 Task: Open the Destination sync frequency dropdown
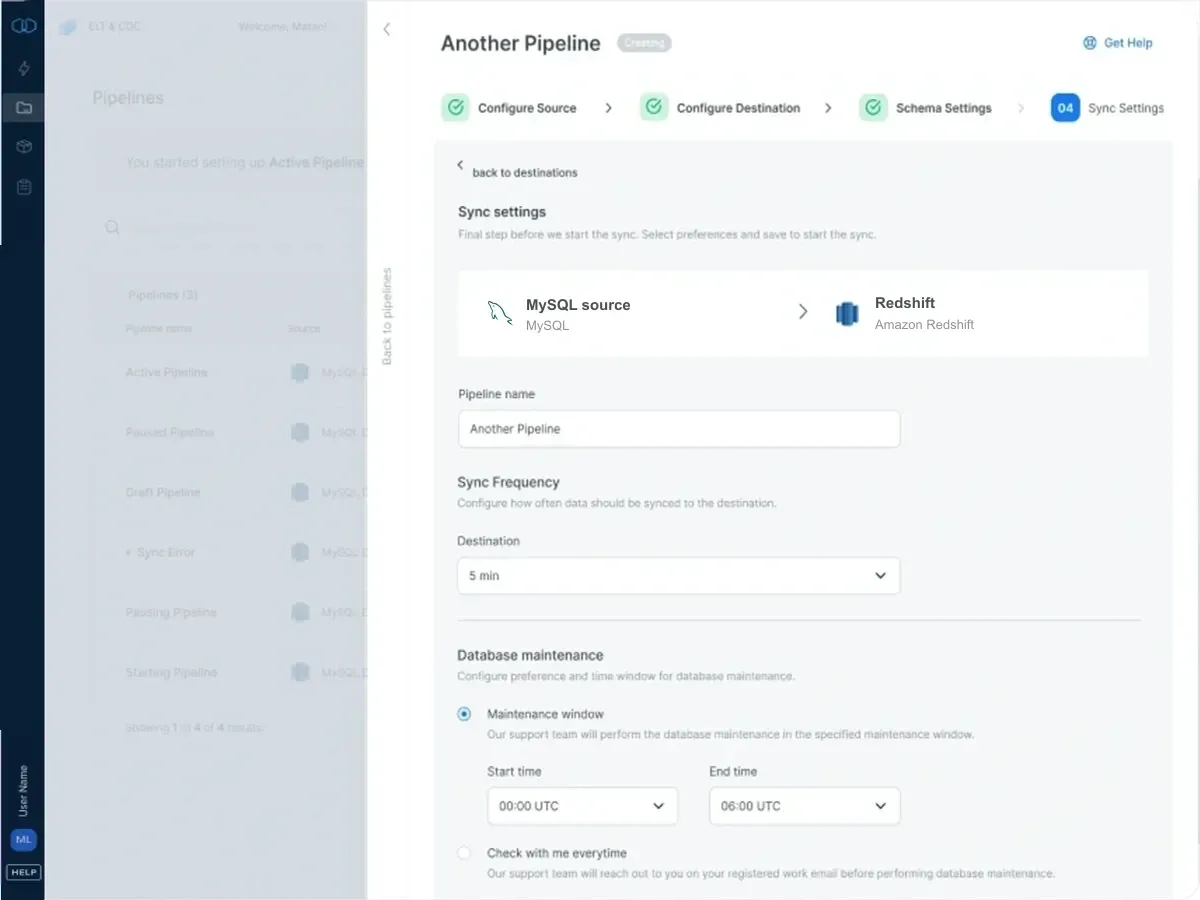pyautogui.click(x=679, y=576)
